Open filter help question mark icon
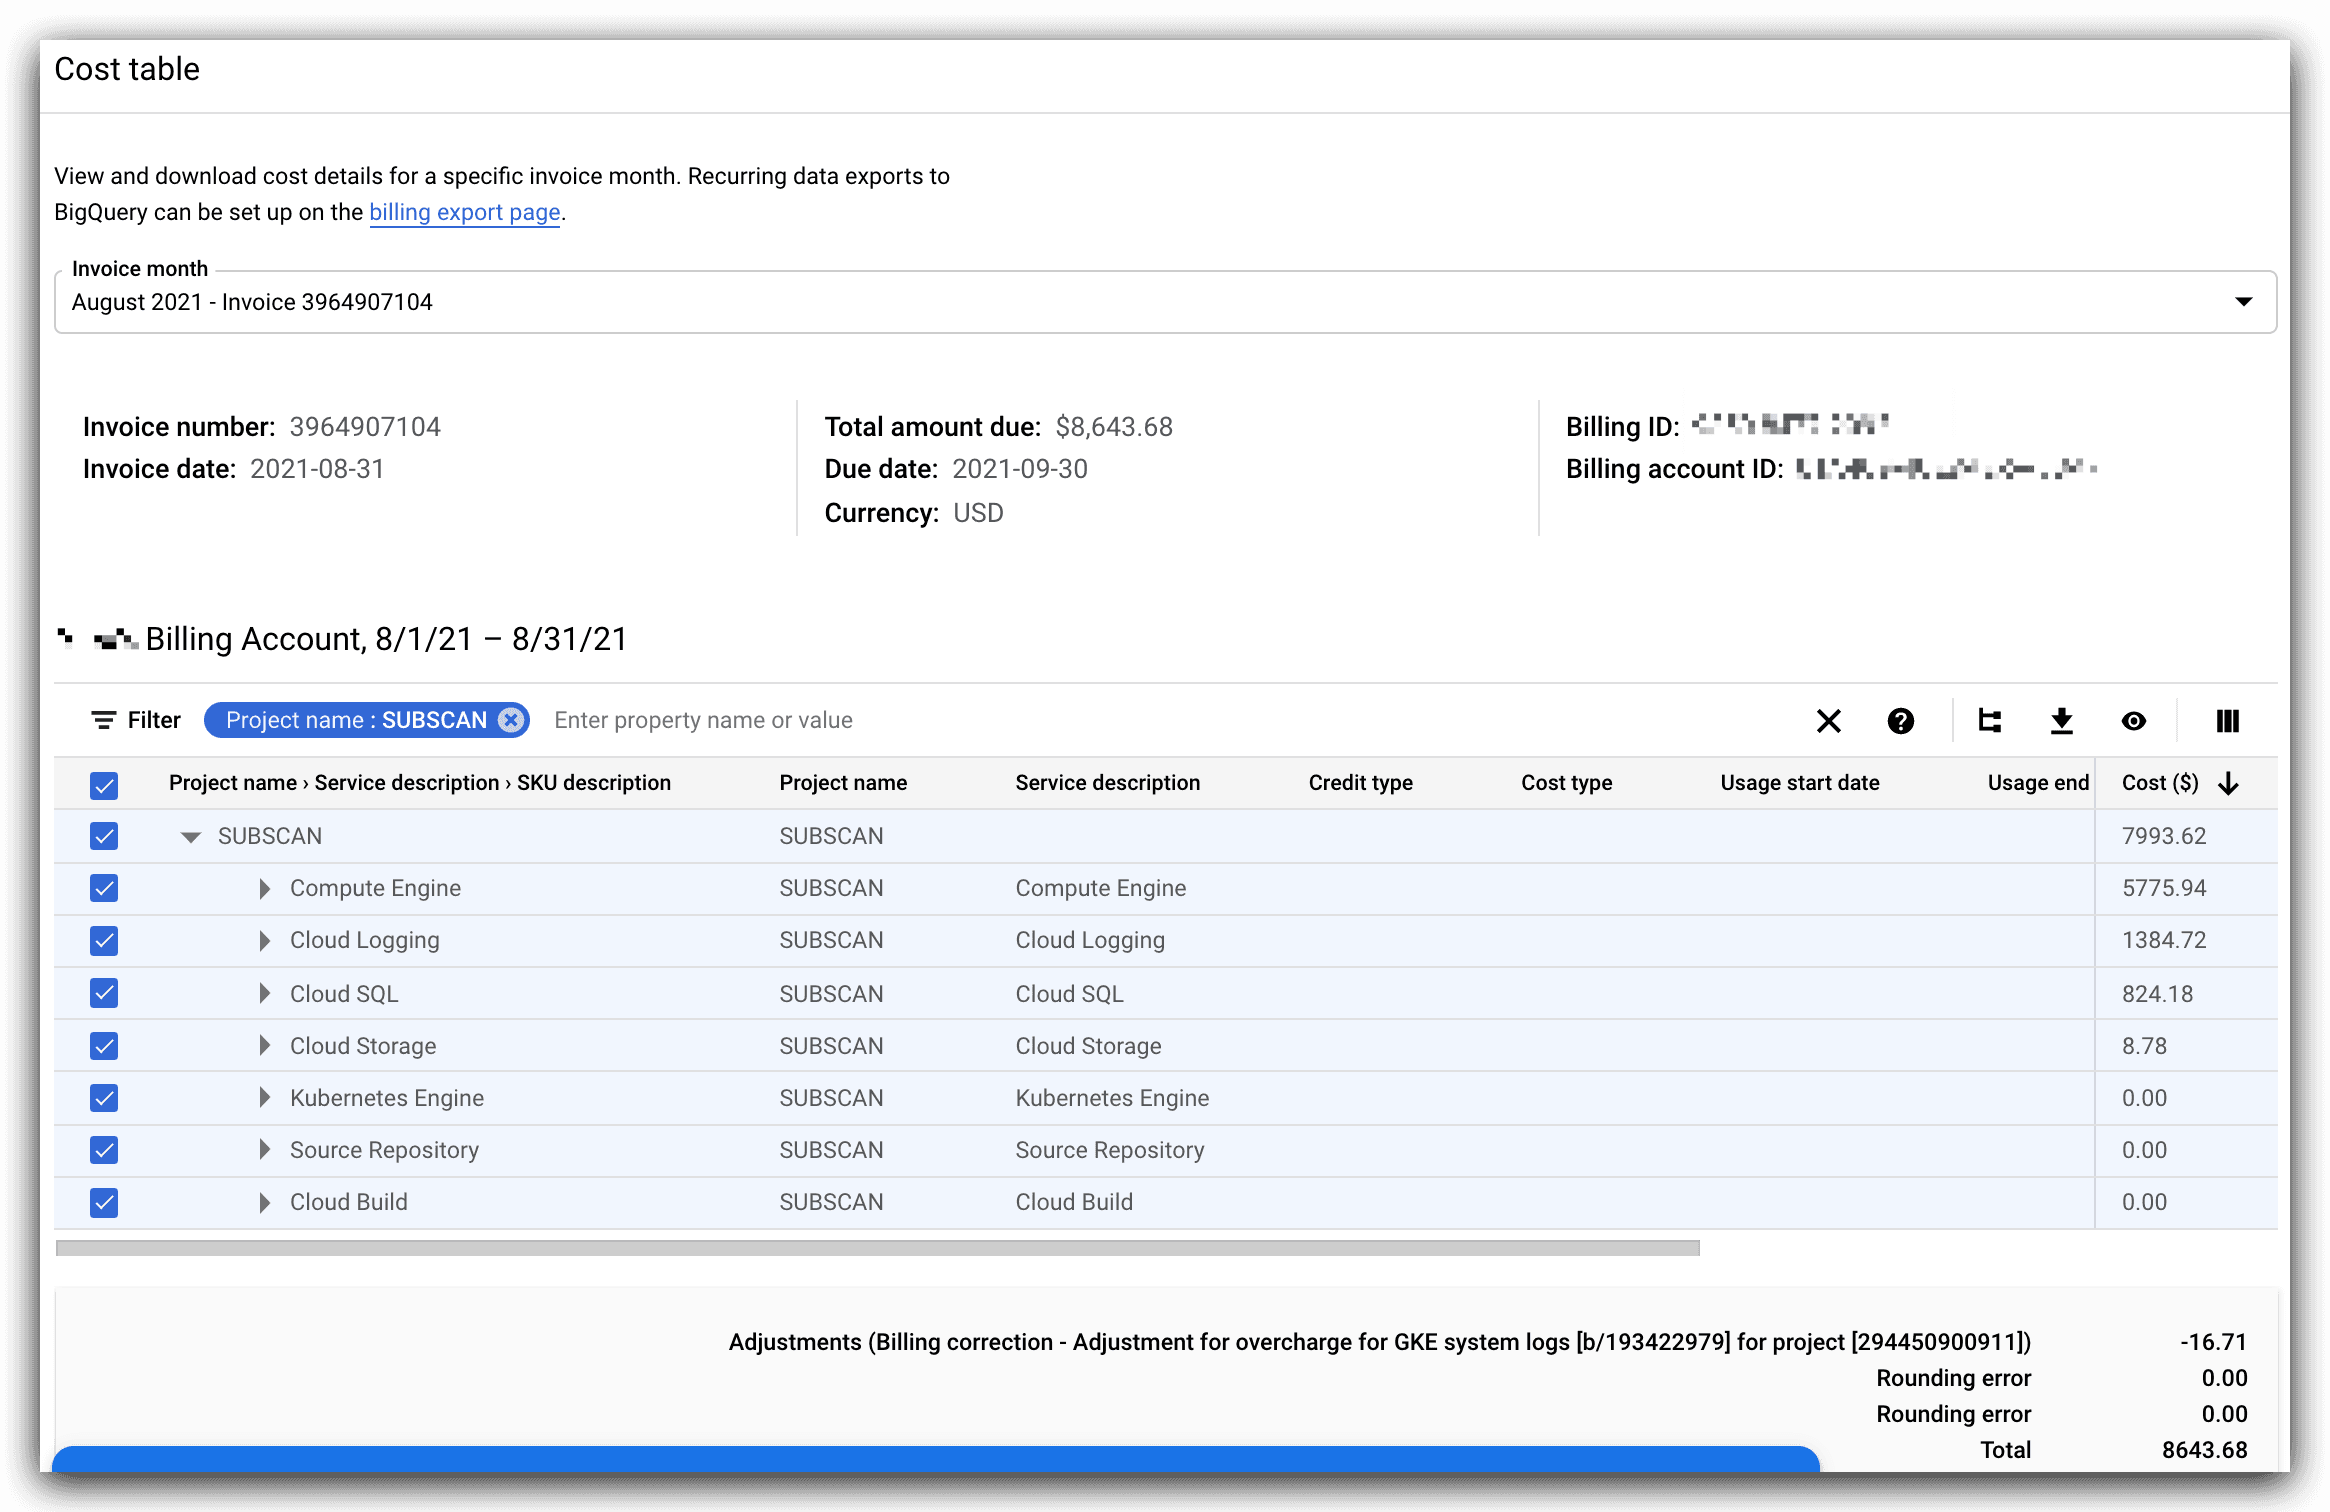This screenshot has height=1512, width=2330. tap(1900, 721)
